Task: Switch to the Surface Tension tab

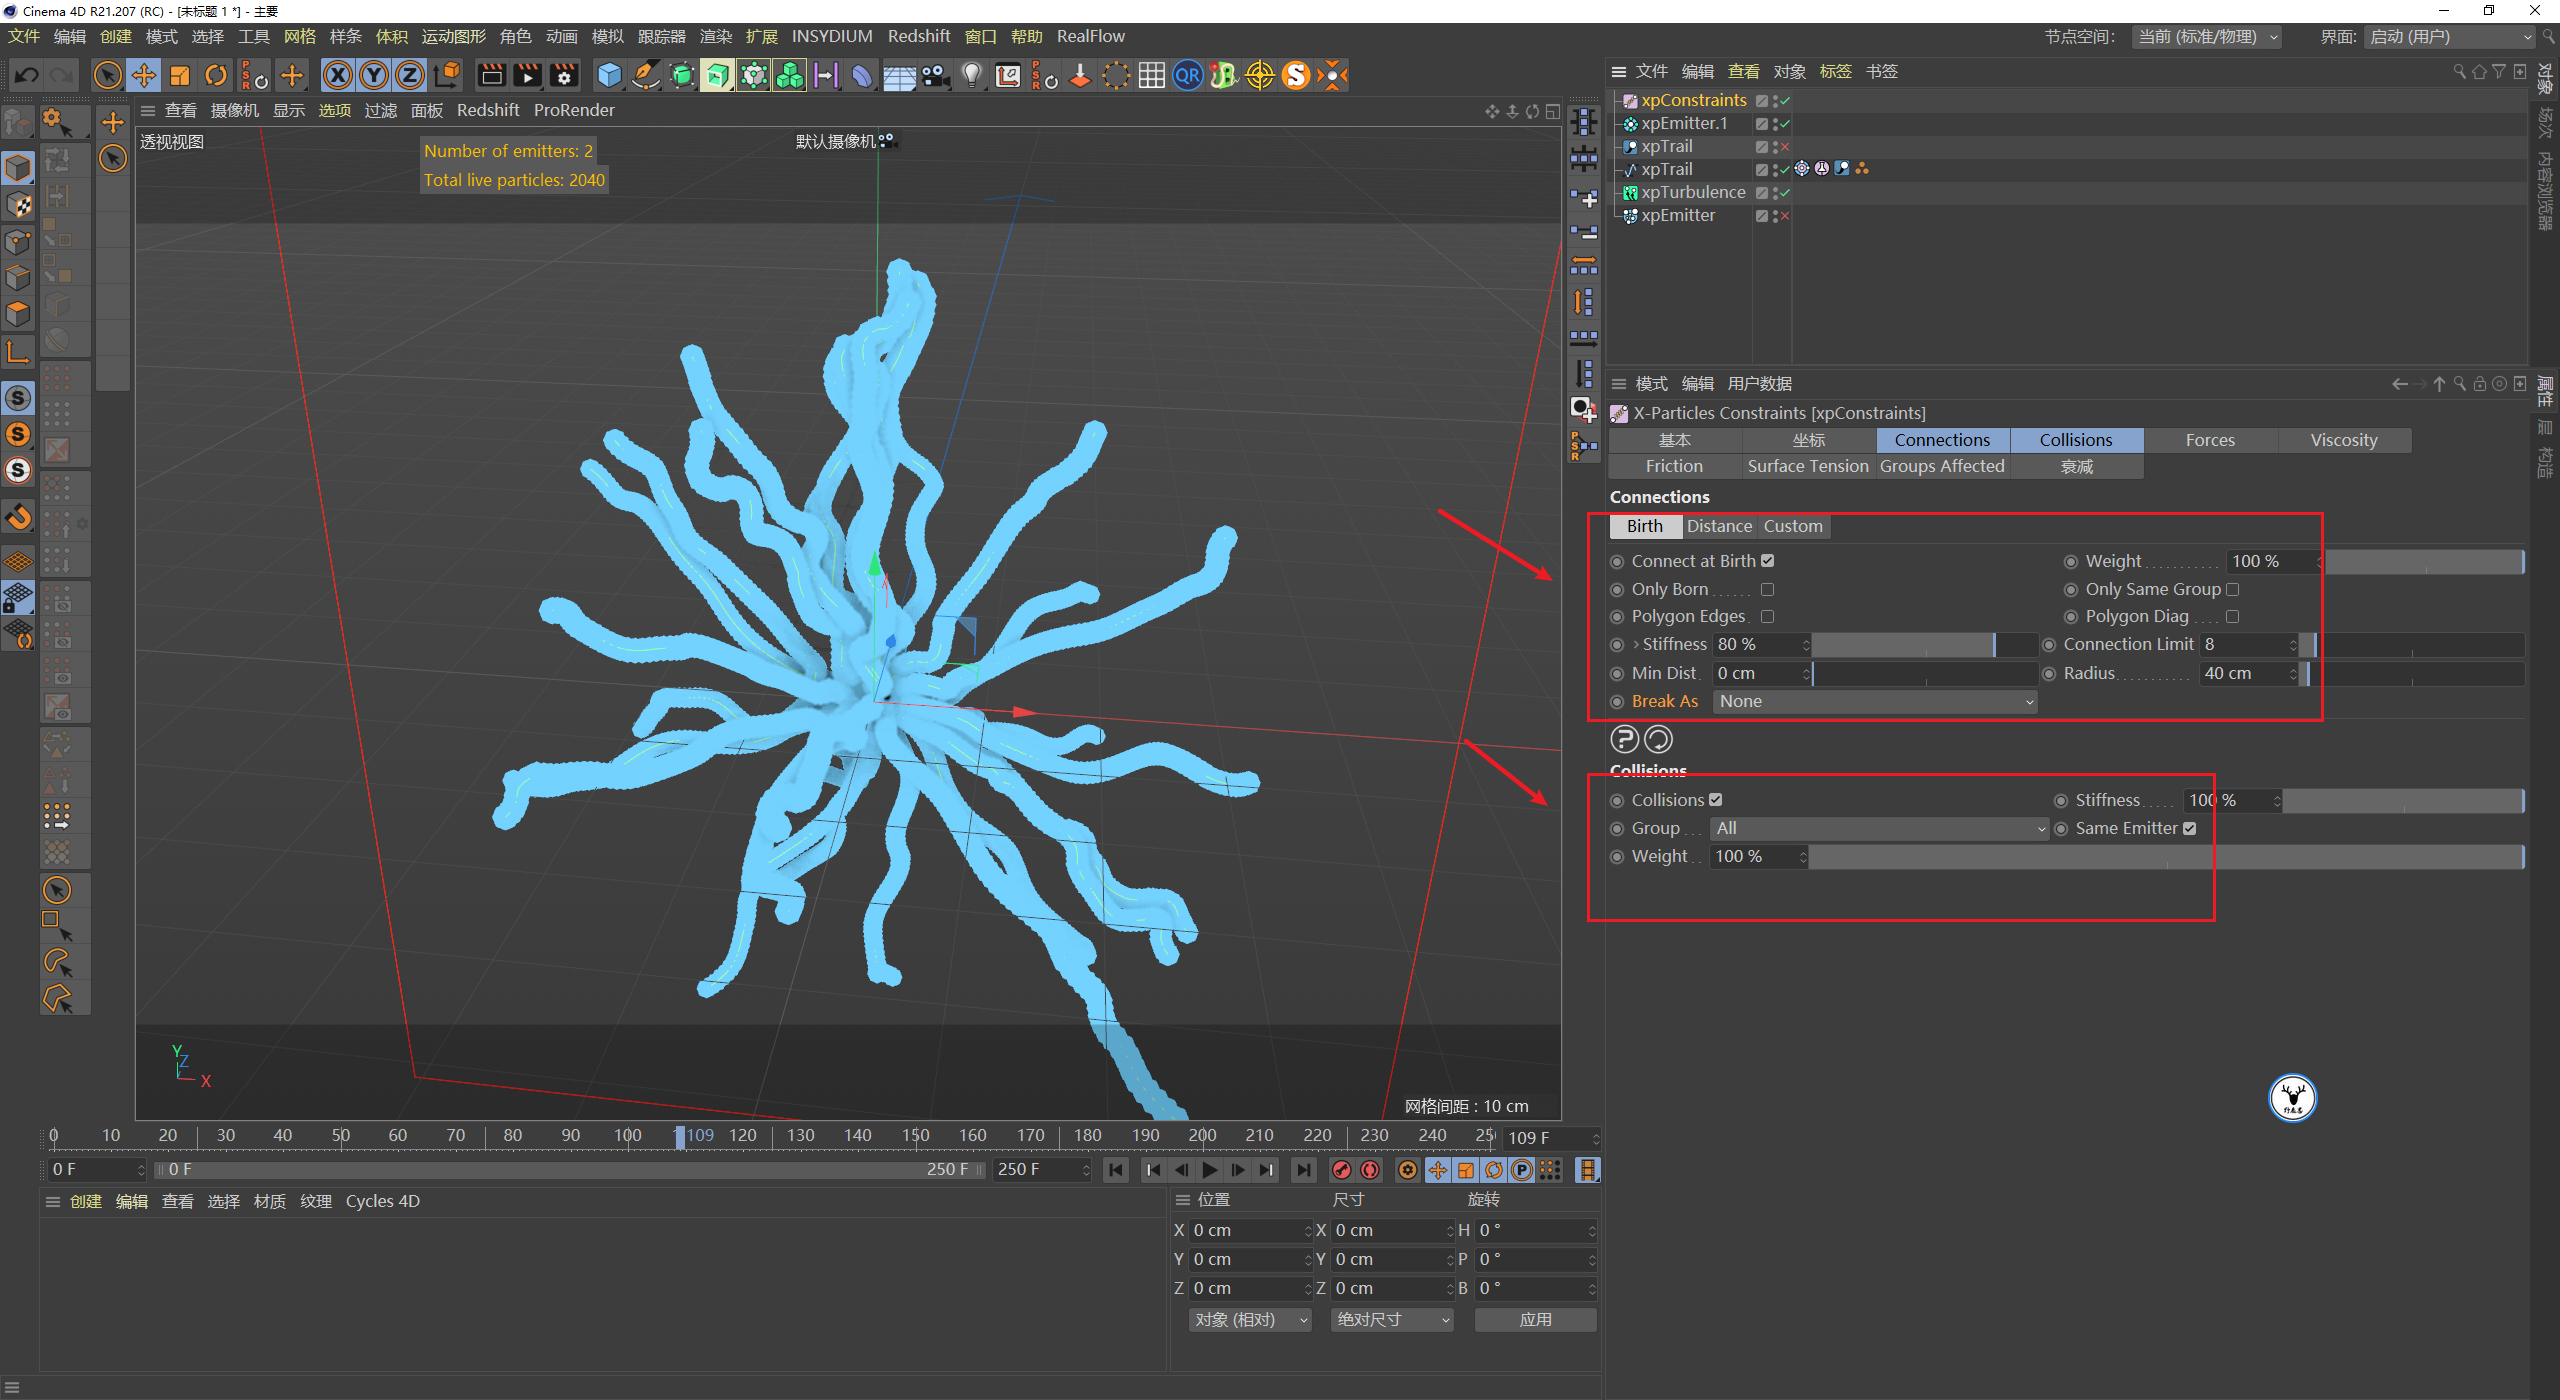Action: coord(1808,466)
